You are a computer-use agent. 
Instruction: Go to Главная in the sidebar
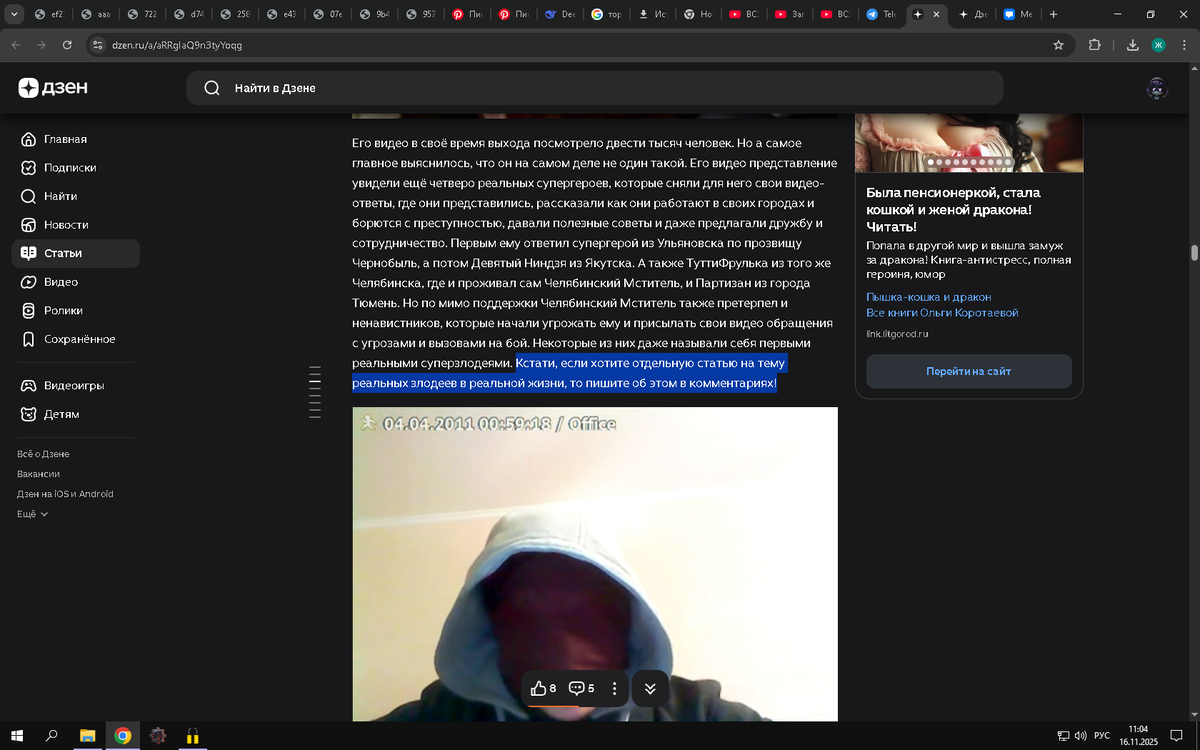75,139
